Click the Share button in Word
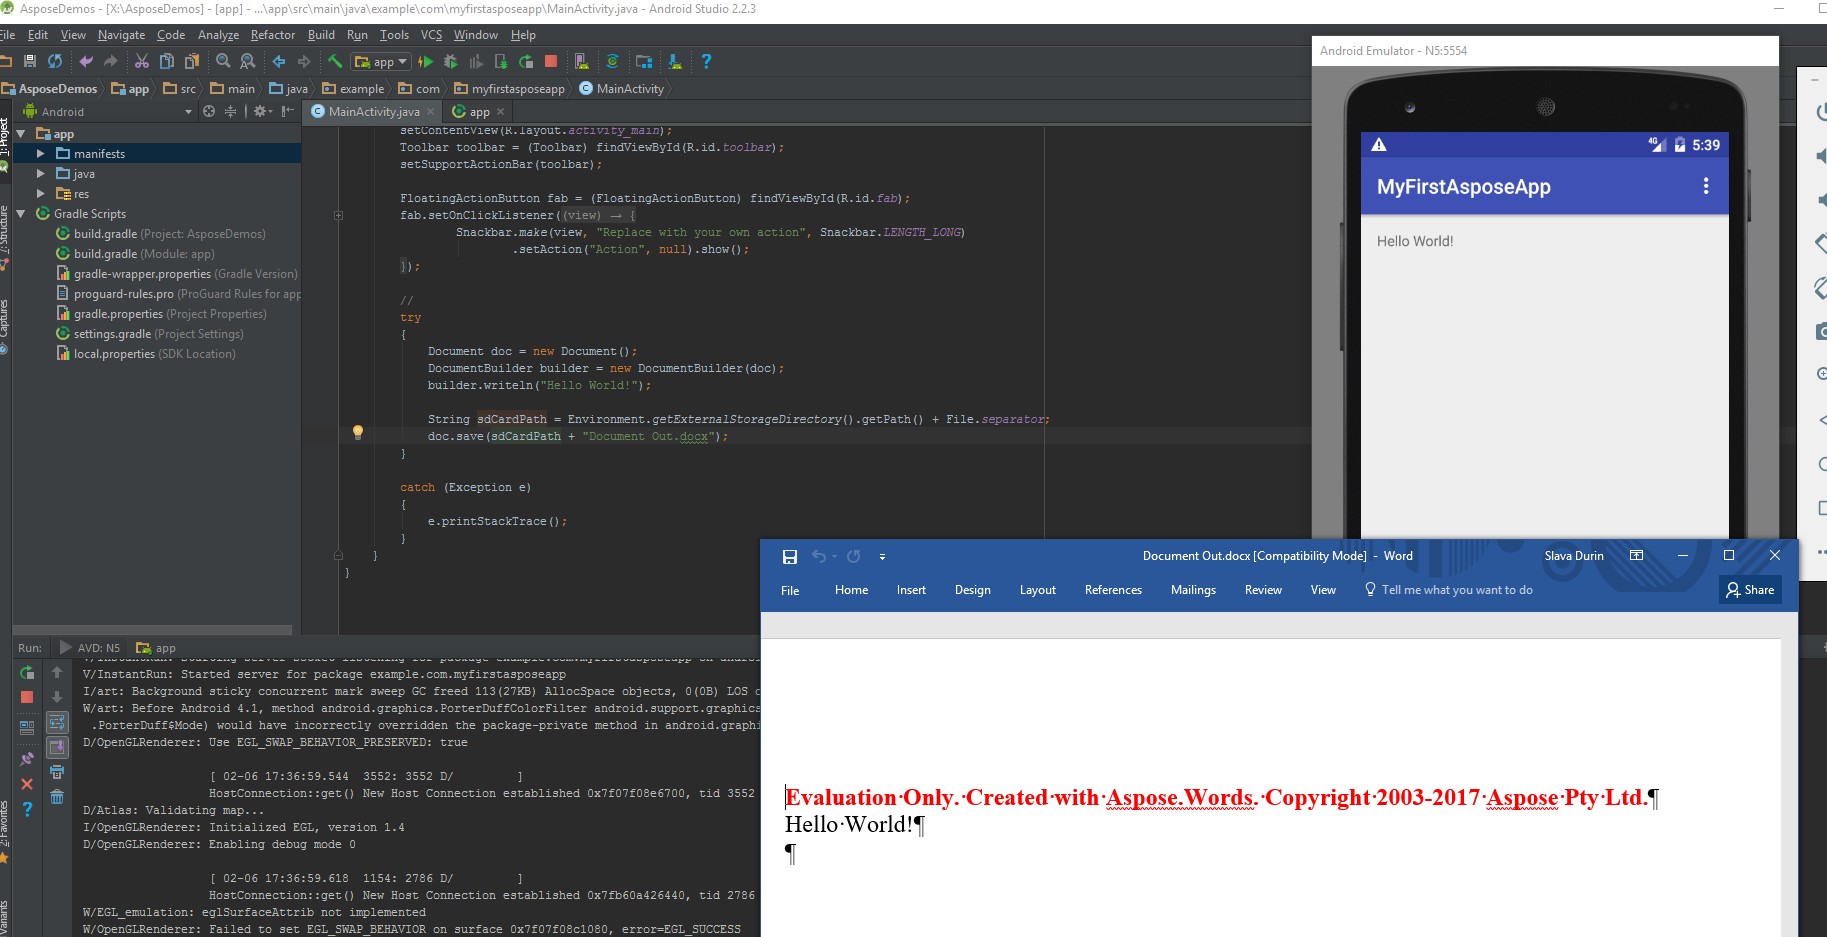Image resolution: width=1827 pixels, height=937 pixels. (1750, 590)
